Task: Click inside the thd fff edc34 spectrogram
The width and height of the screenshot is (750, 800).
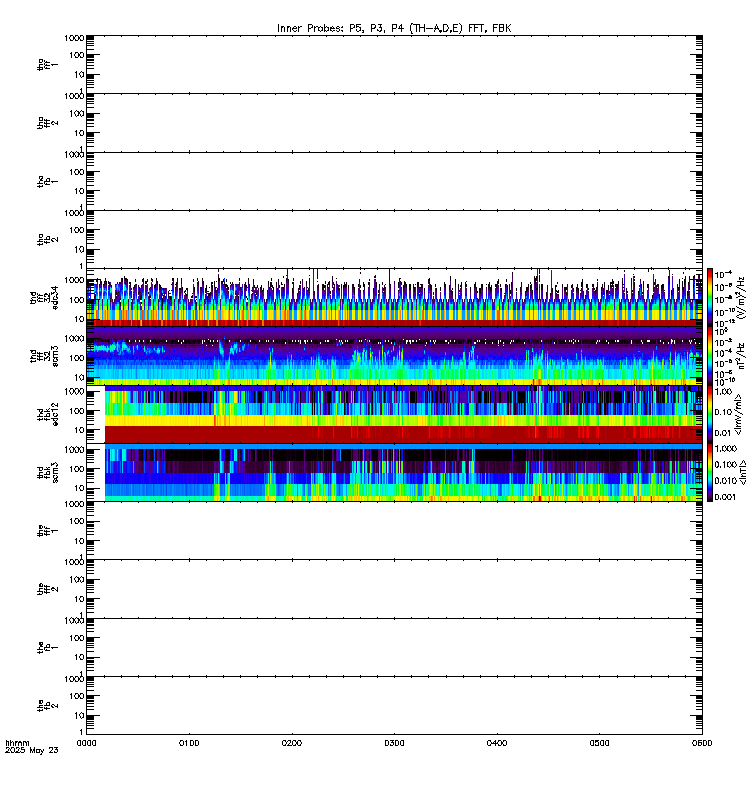Action: (x=394, y=297)
